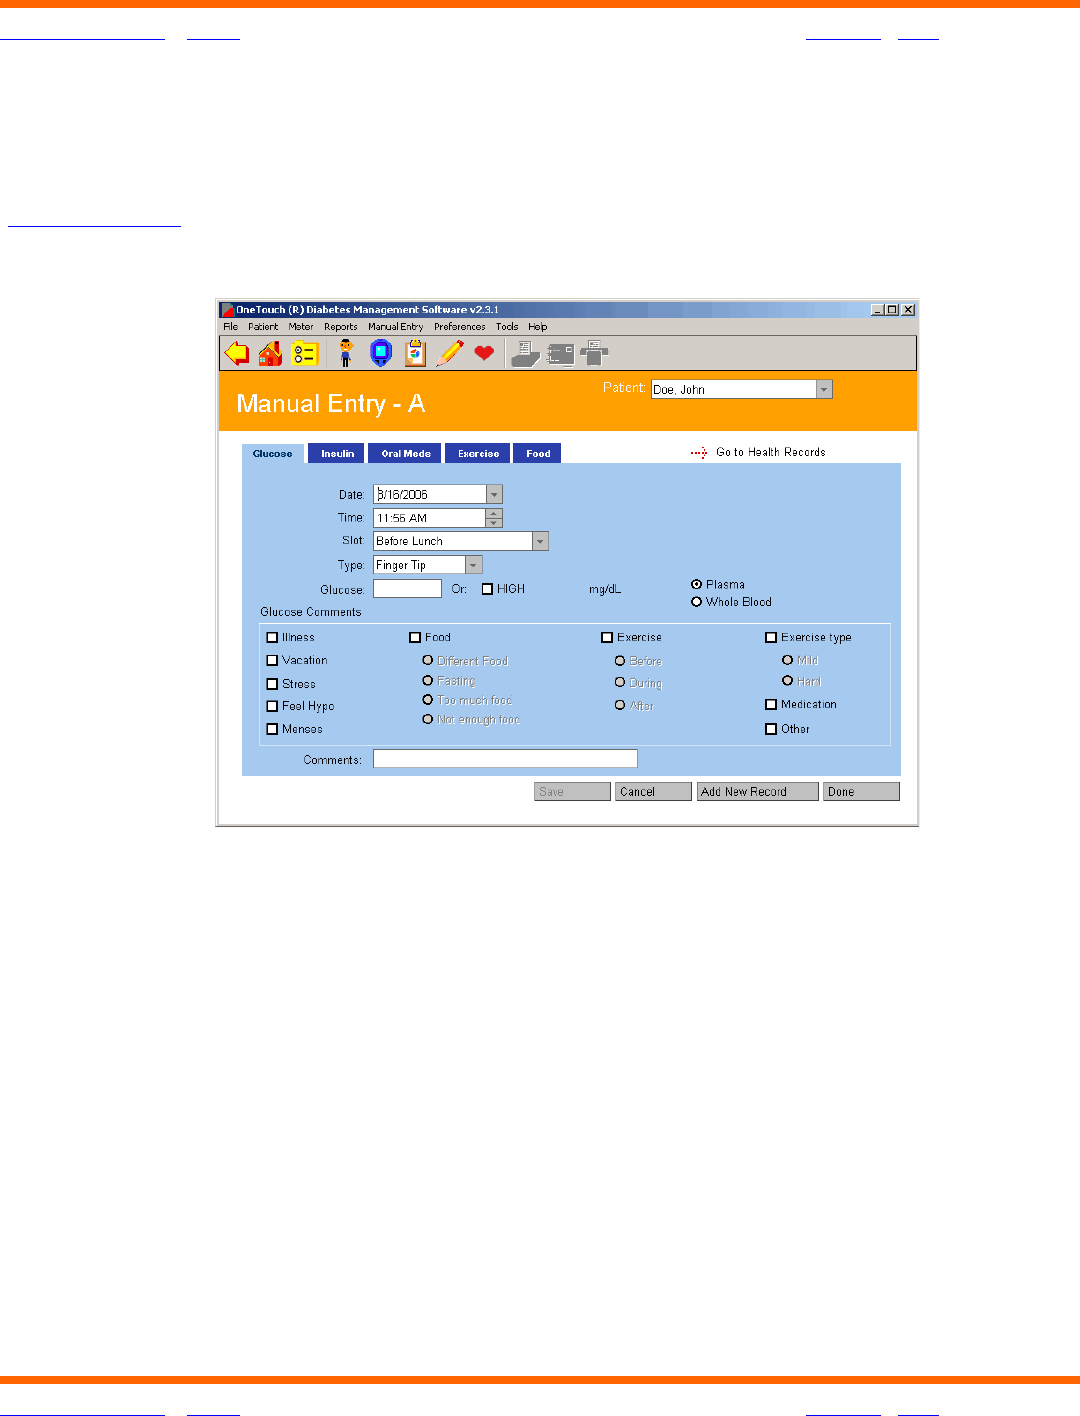Check the Menses checkbox

pyautogui.click(x=272, y=729)
